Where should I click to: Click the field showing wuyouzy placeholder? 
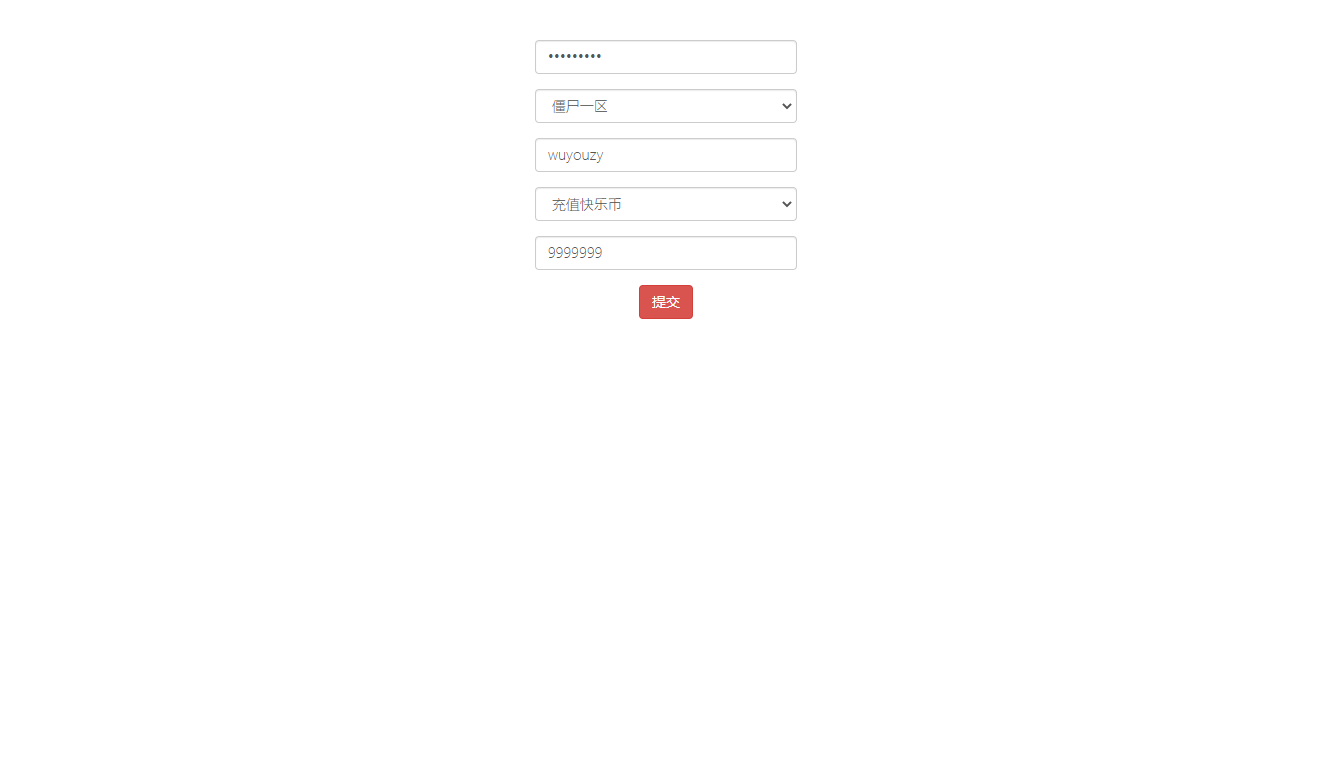666,155
